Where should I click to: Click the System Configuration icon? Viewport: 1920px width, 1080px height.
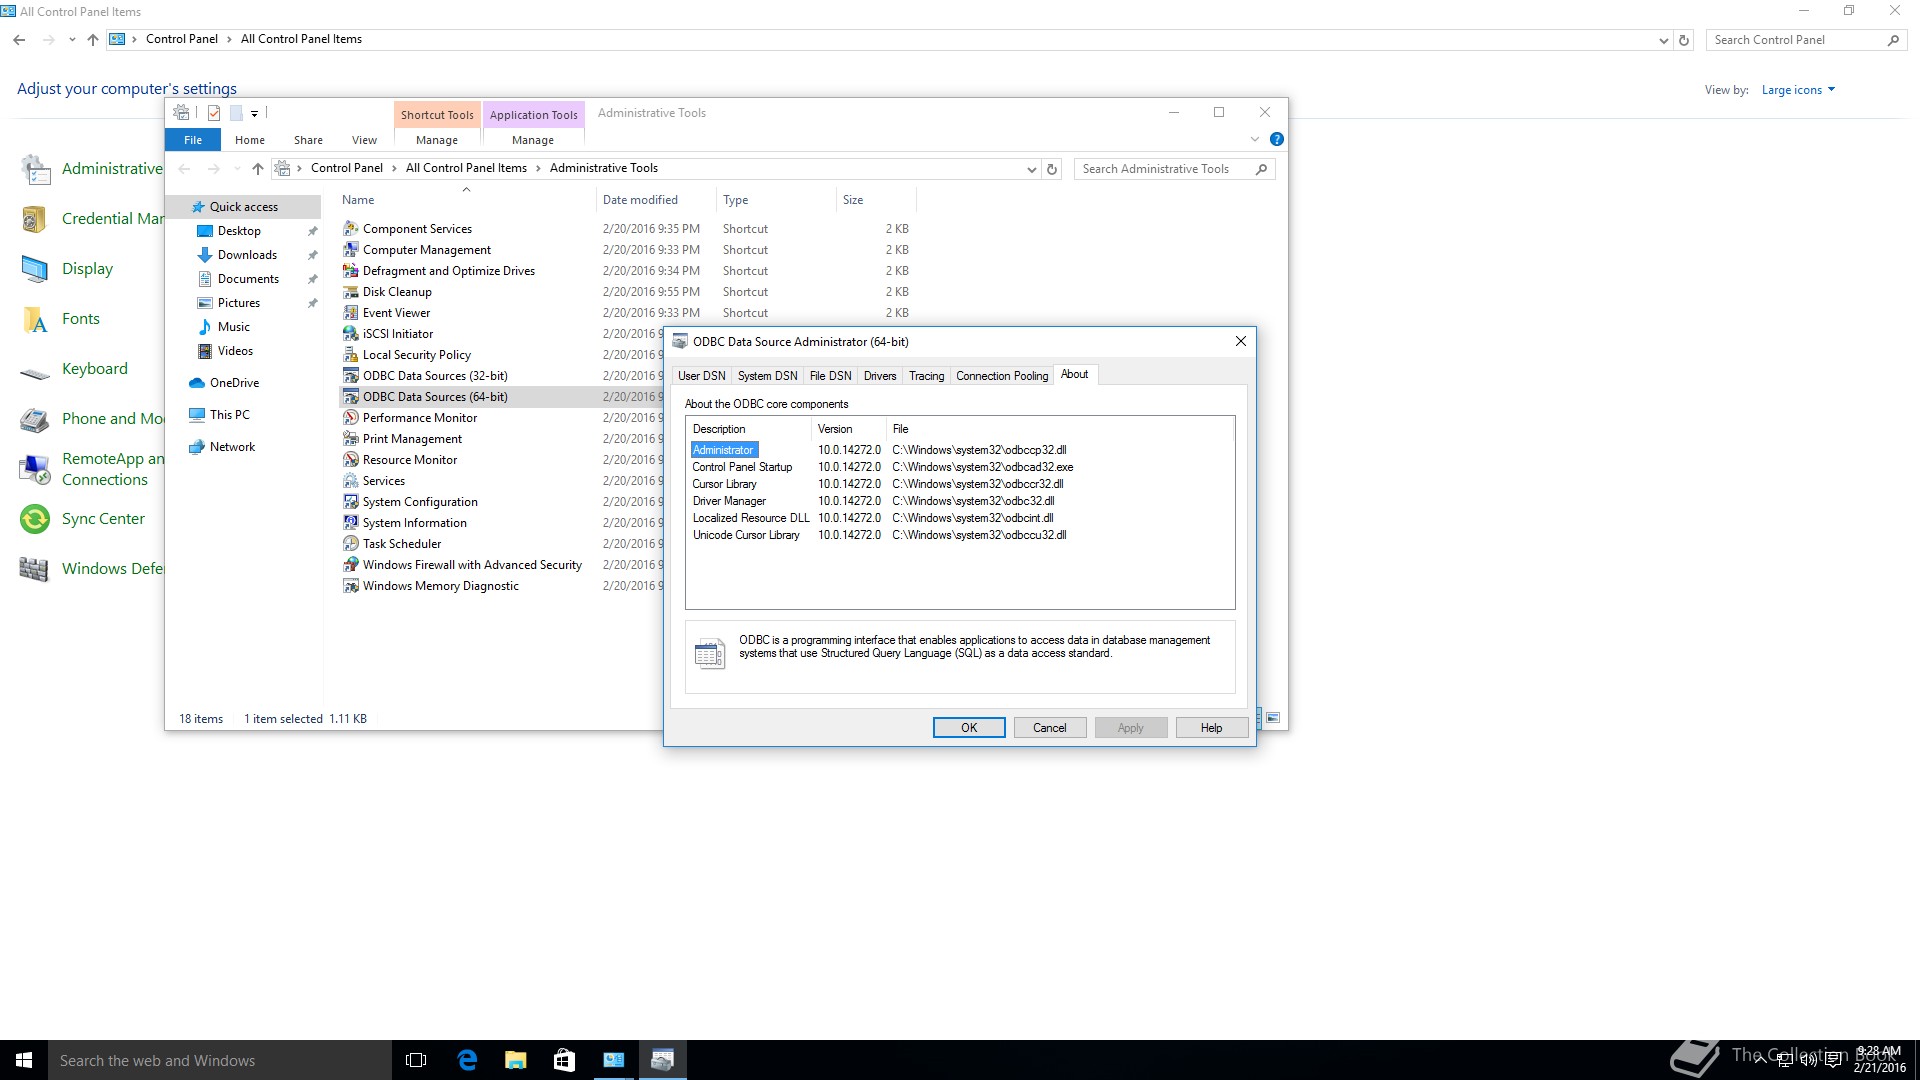(x=350, y=502)
